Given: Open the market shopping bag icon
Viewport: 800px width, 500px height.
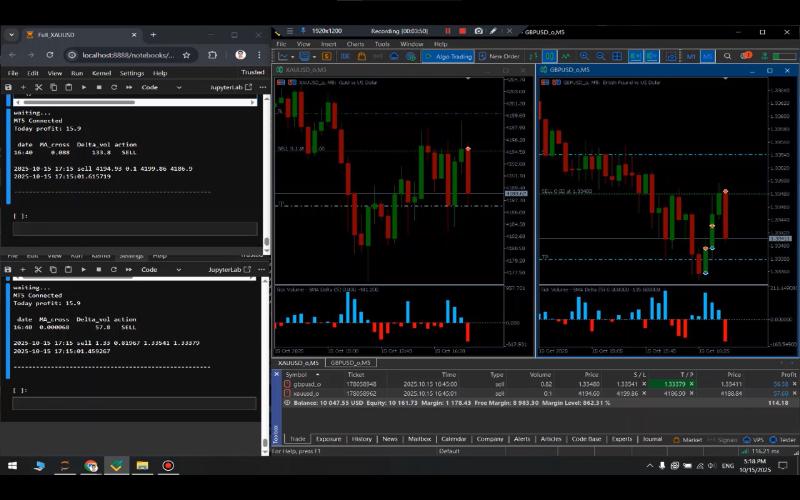Looking at the screenshot, I should [361, 56].
